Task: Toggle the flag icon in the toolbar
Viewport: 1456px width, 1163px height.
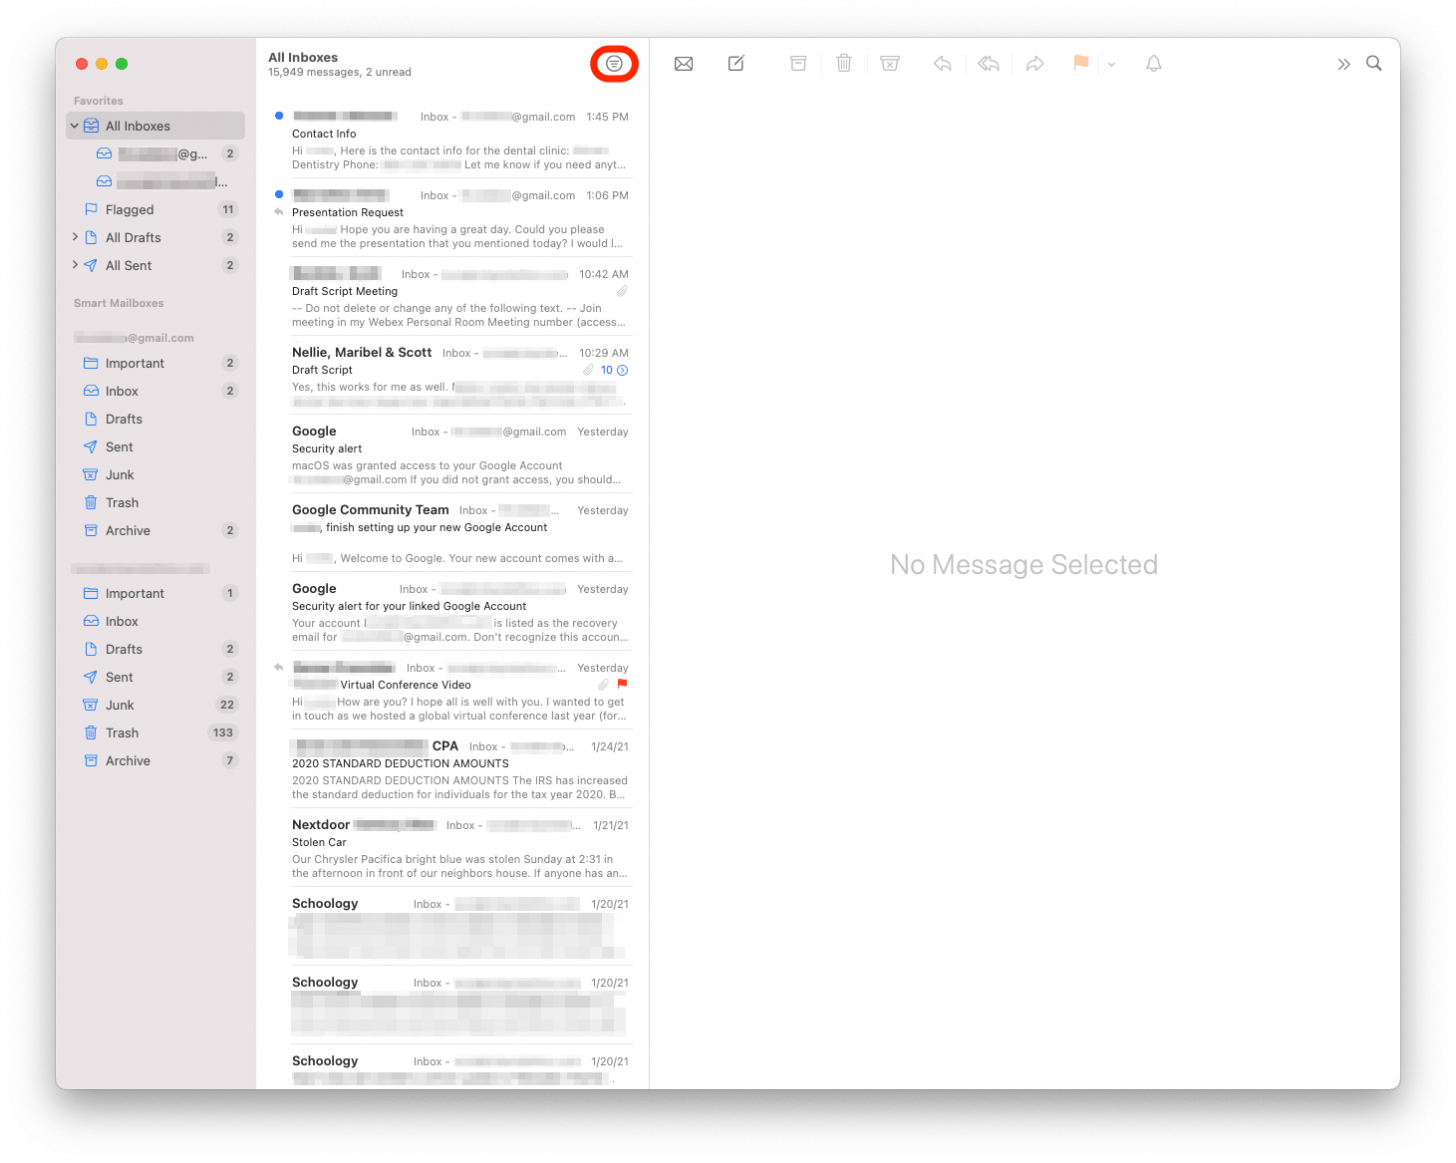Action: pyautogui.click(x=1080, y=63)
